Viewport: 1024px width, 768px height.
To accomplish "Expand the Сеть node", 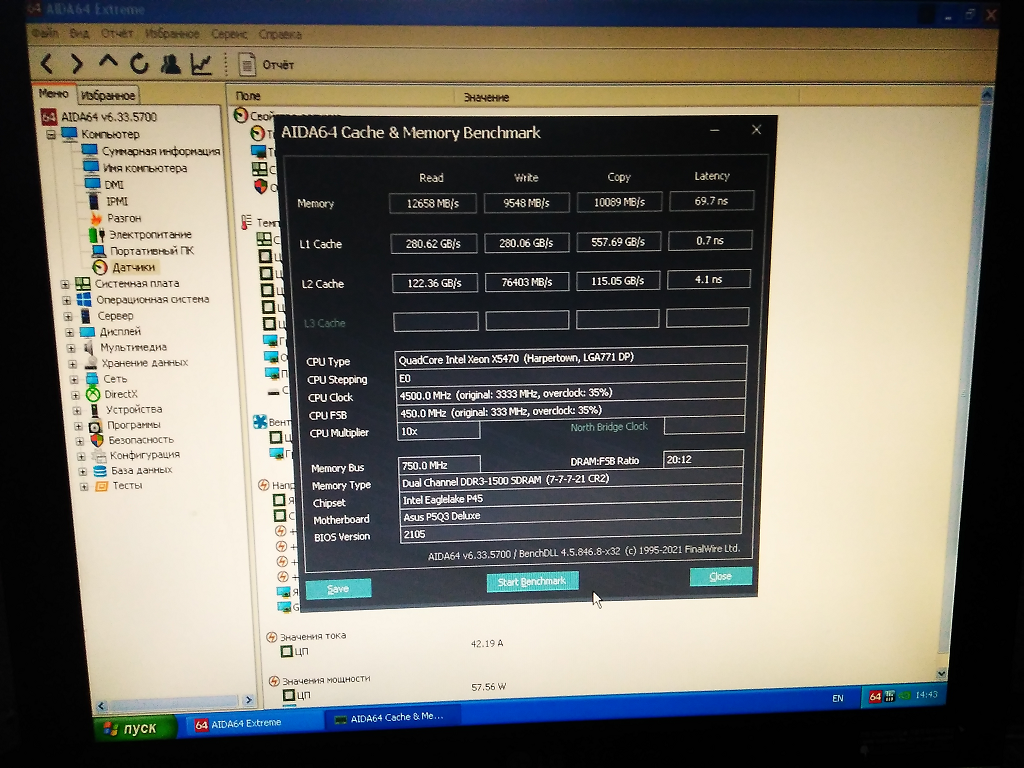I will pos(74,379).
